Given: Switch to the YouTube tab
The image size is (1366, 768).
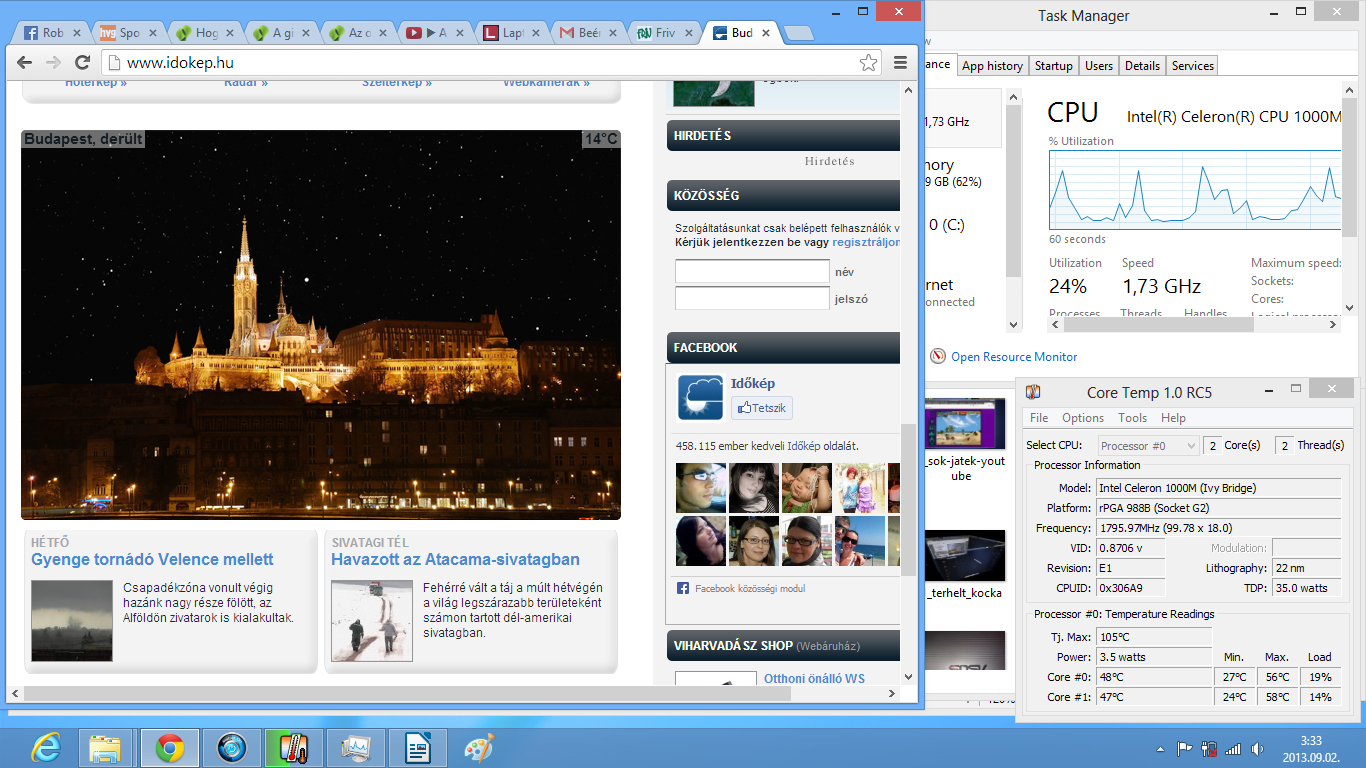Looking at the screenshot, I should tap(435, 33).
